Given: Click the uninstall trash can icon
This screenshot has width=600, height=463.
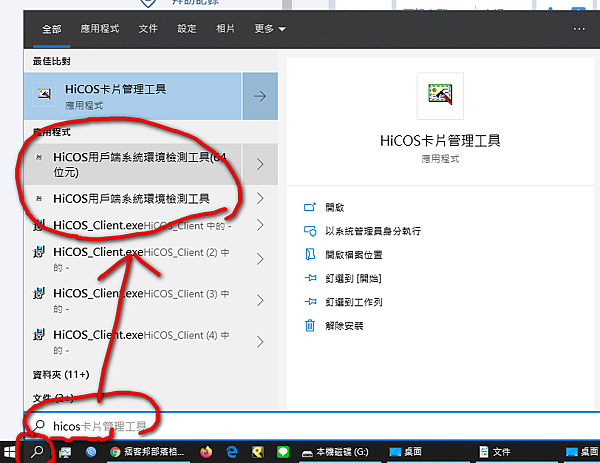Looking at the screenshot, I should coord(310,325).
